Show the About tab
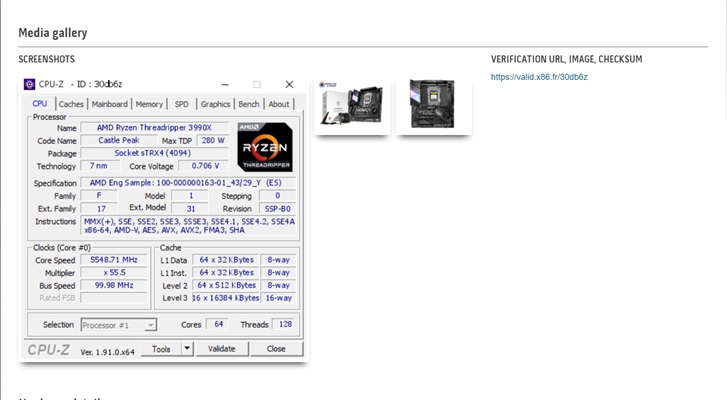 (279, 104)
